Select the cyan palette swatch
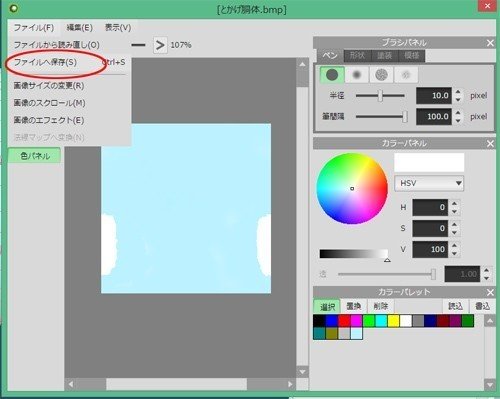The height and width of the screenshot is (399, 500). (381, 321)
